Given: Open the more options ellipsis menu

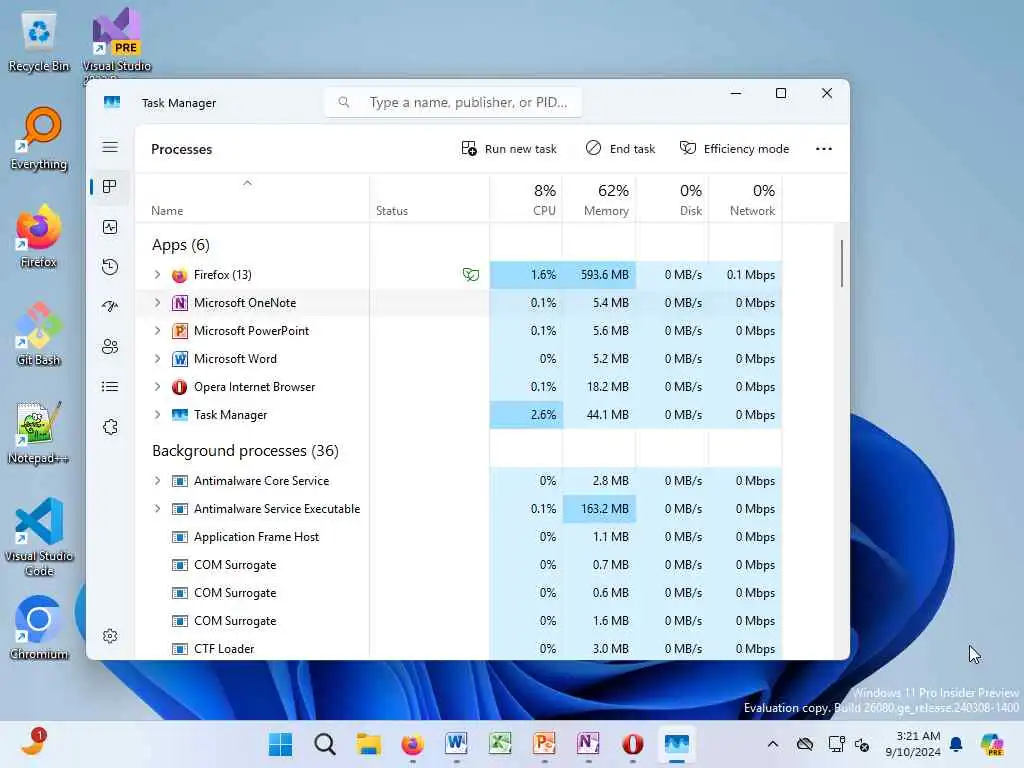Looking at the screenshot, I should [x=824, y=149].
